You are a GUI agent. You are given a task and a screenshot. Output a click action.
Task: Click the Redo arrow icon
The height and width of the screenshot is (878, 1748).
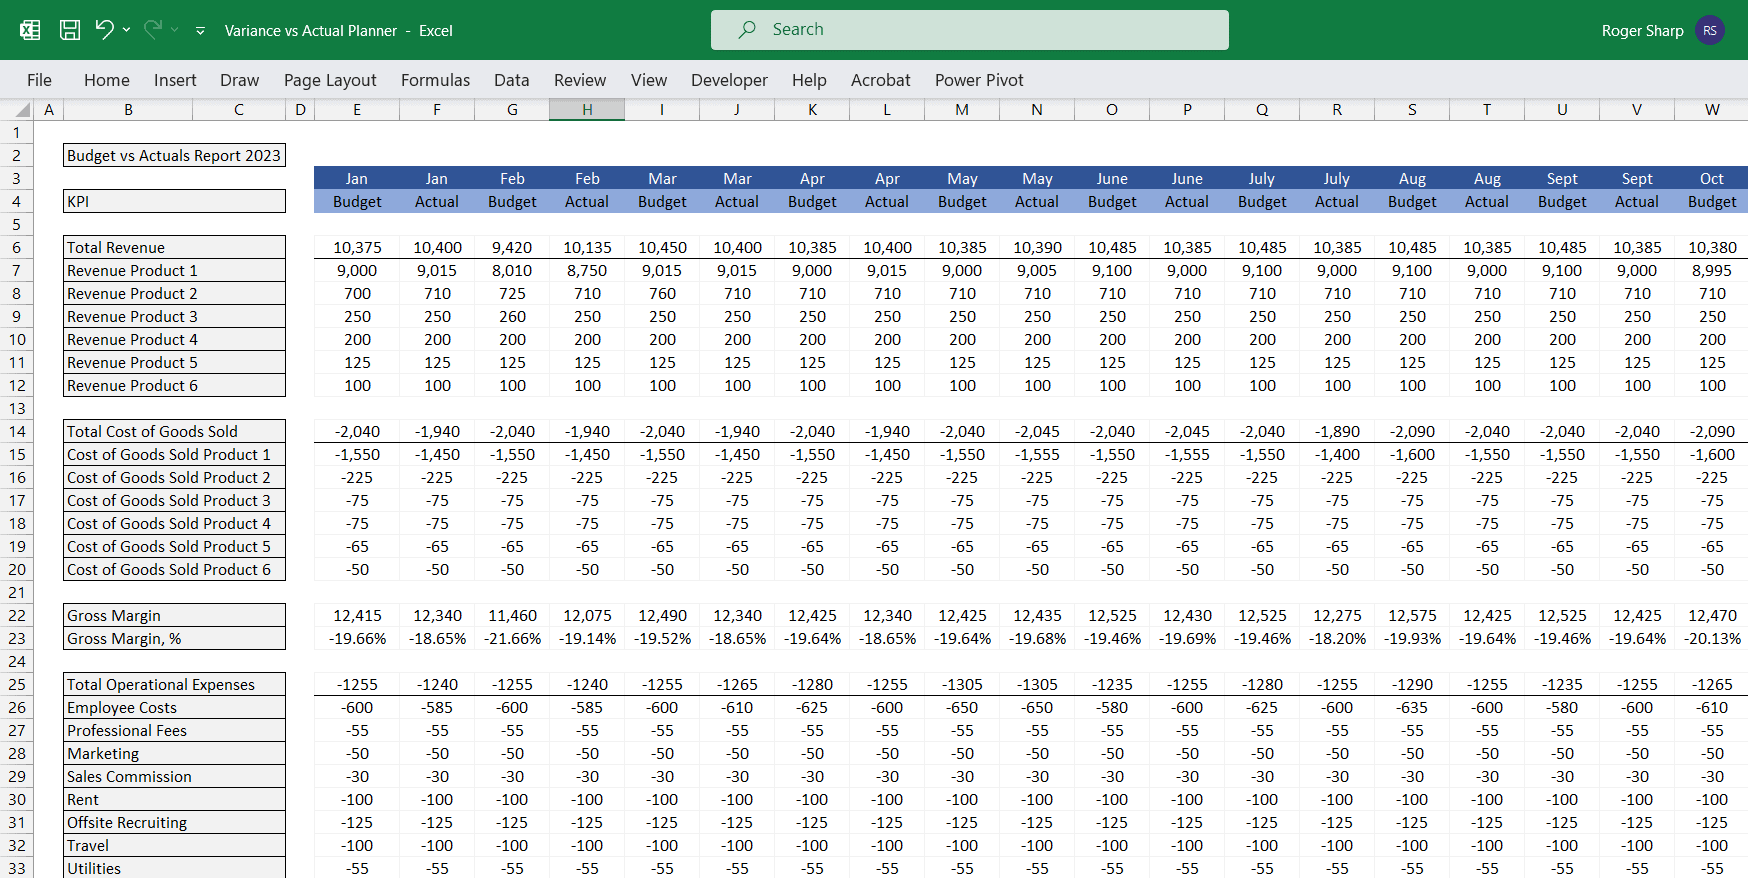[x=153, y=30]
